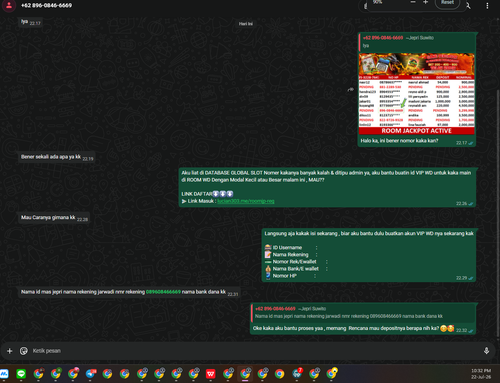Click the 'Hari ini' date label
Image resolution: width=500 pixels, height=383 pixels.
[246, 24]
